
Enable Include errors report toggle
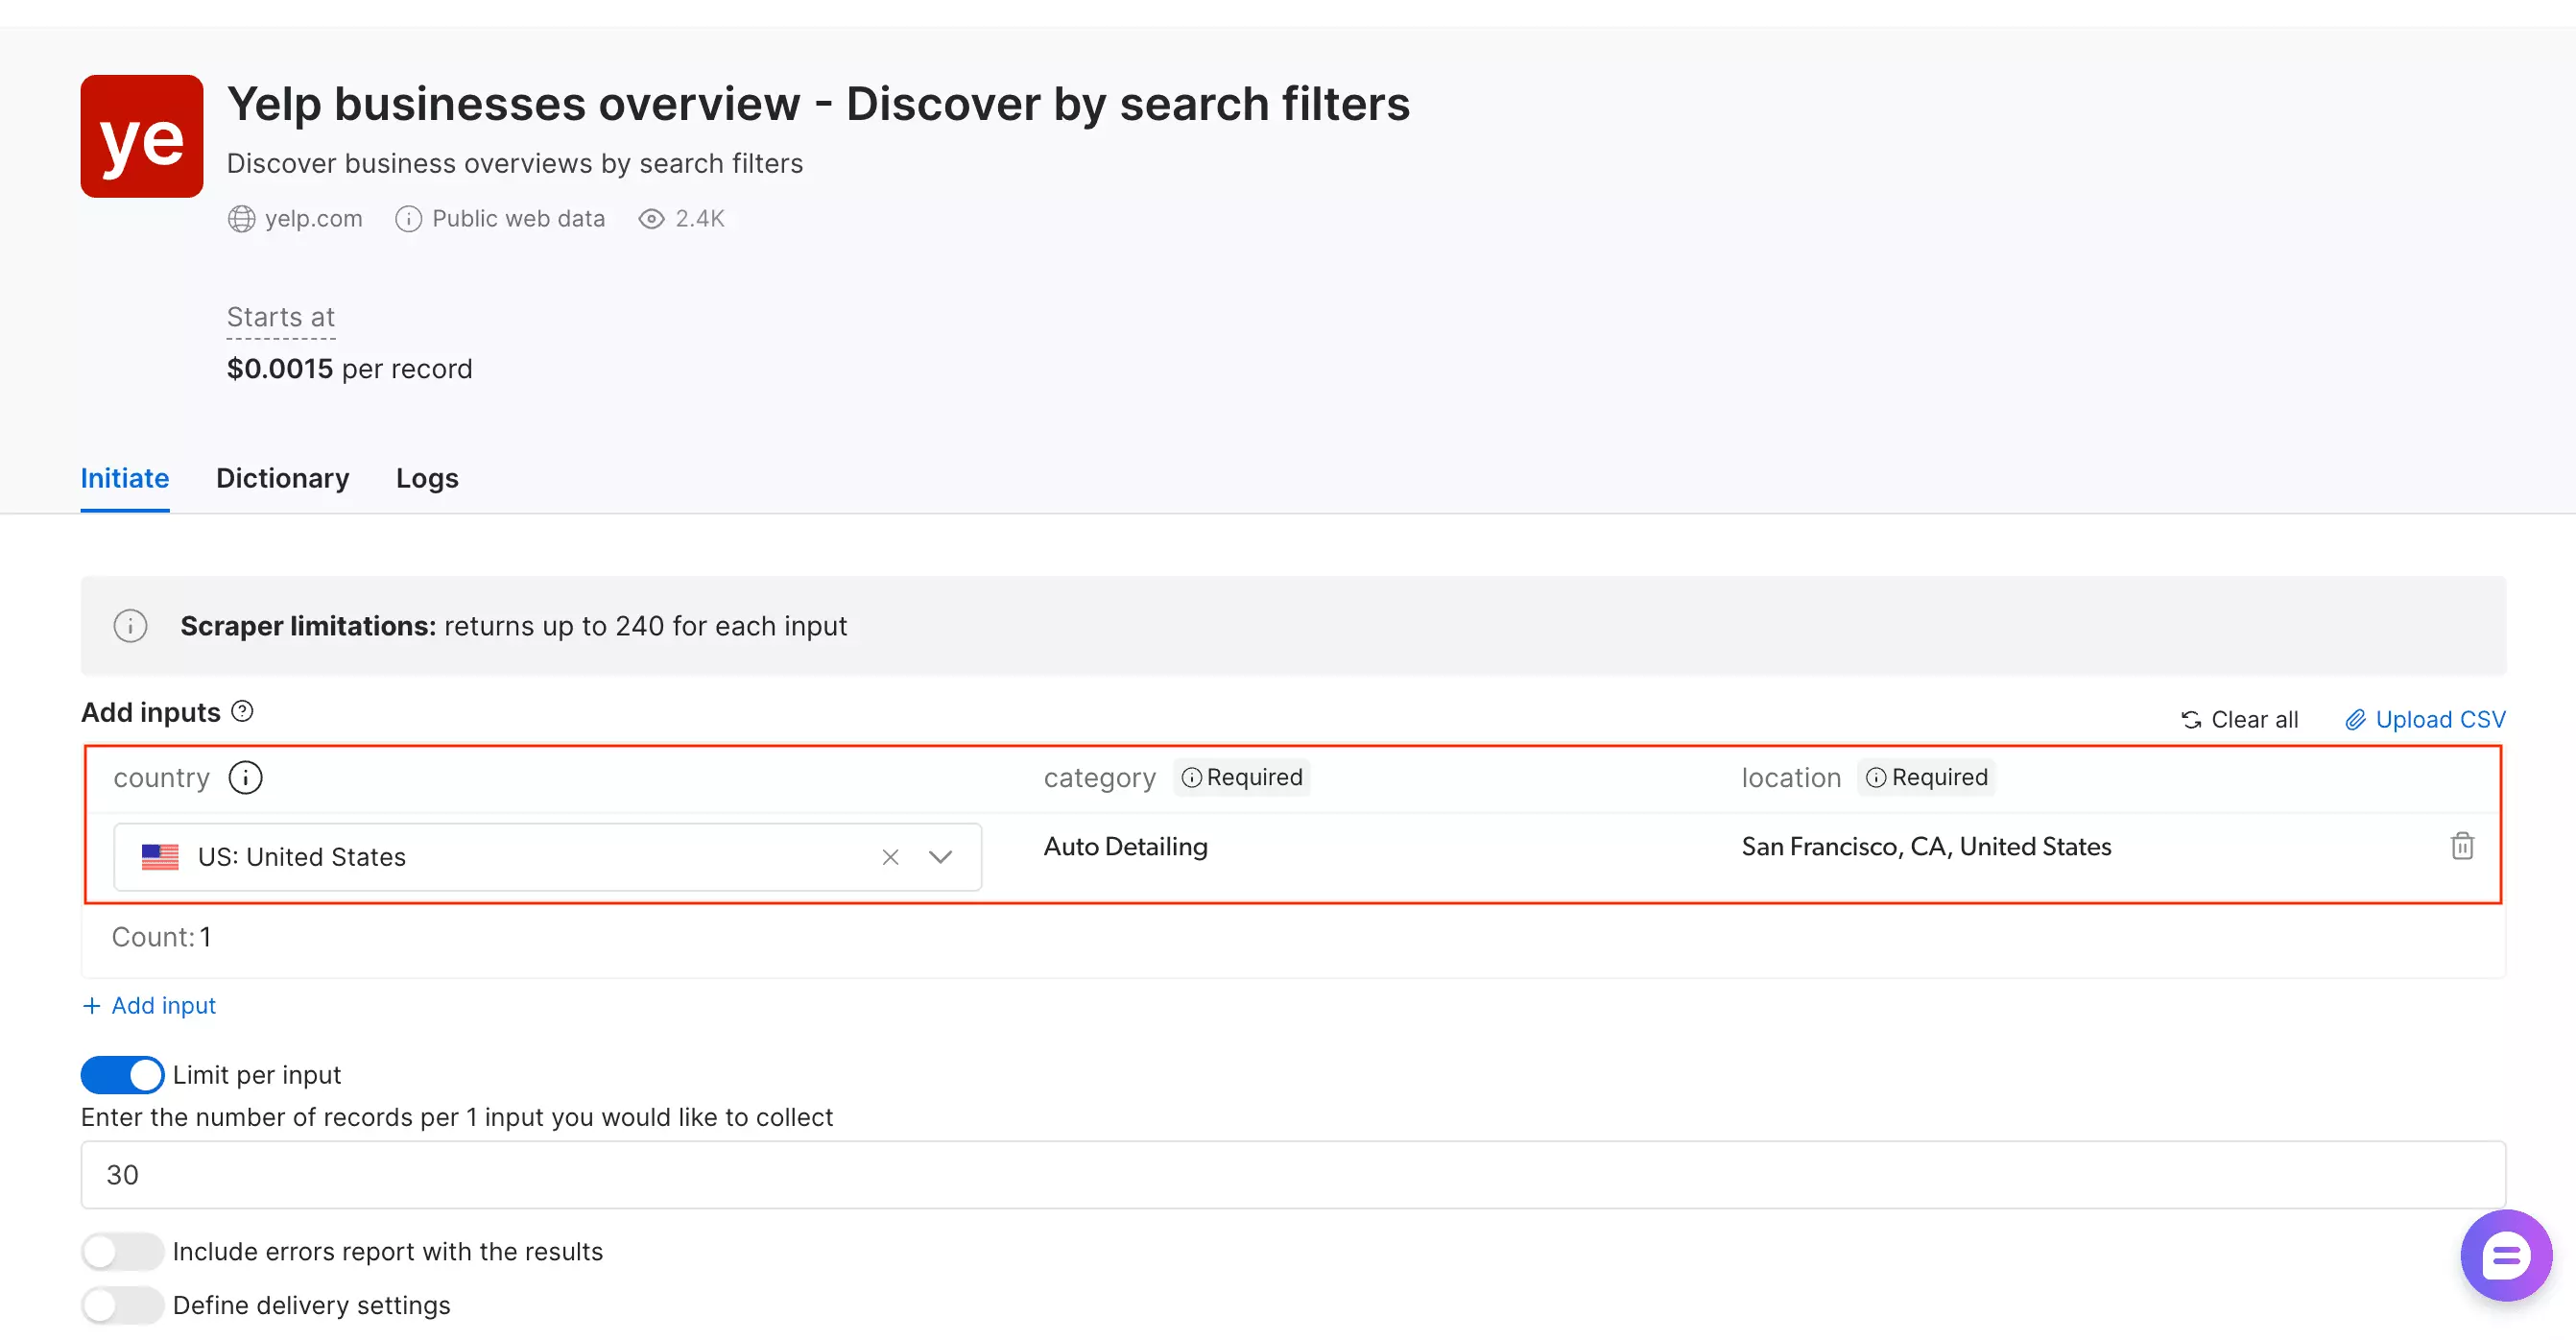(122, 1252)
